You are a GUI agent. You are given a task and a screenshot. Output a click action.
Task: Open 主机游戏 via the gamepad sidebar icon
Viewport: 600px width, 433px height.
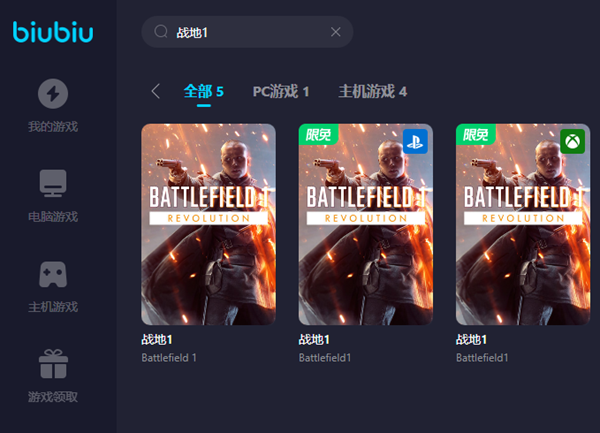click(53, 274)
